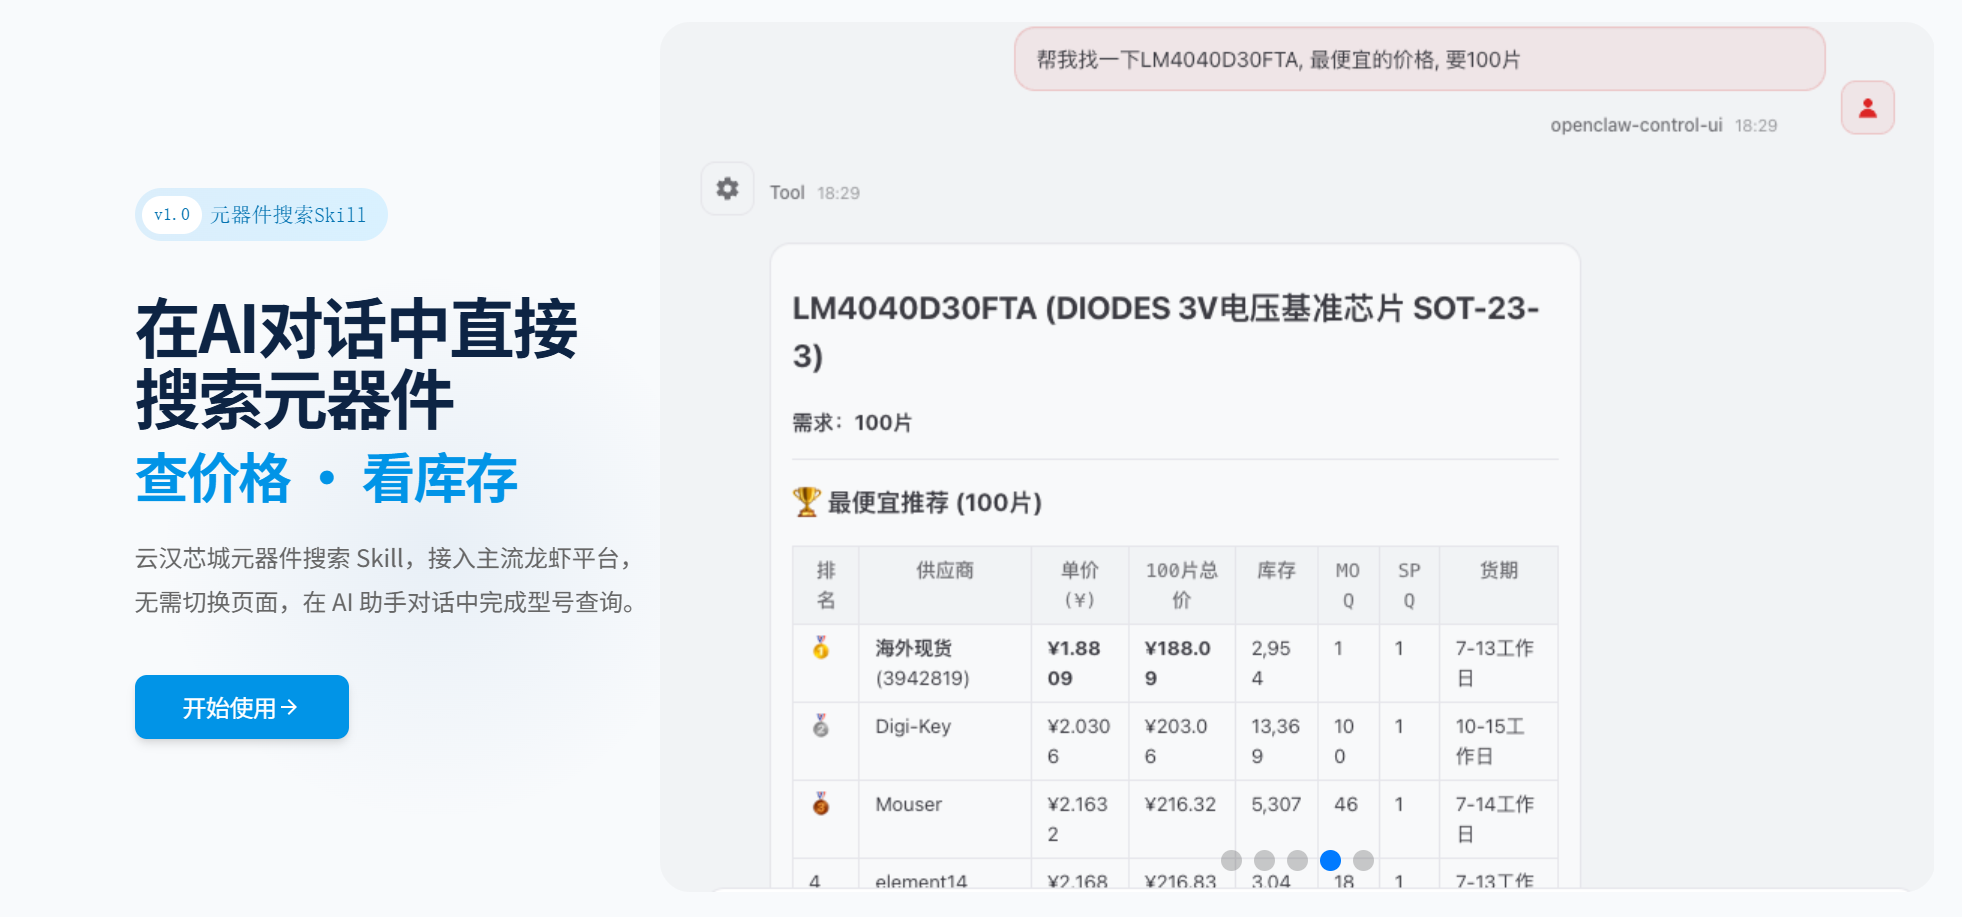Click the silver medal in Digi-Key row
This screenshot has height=917, width=1962.
821,726
